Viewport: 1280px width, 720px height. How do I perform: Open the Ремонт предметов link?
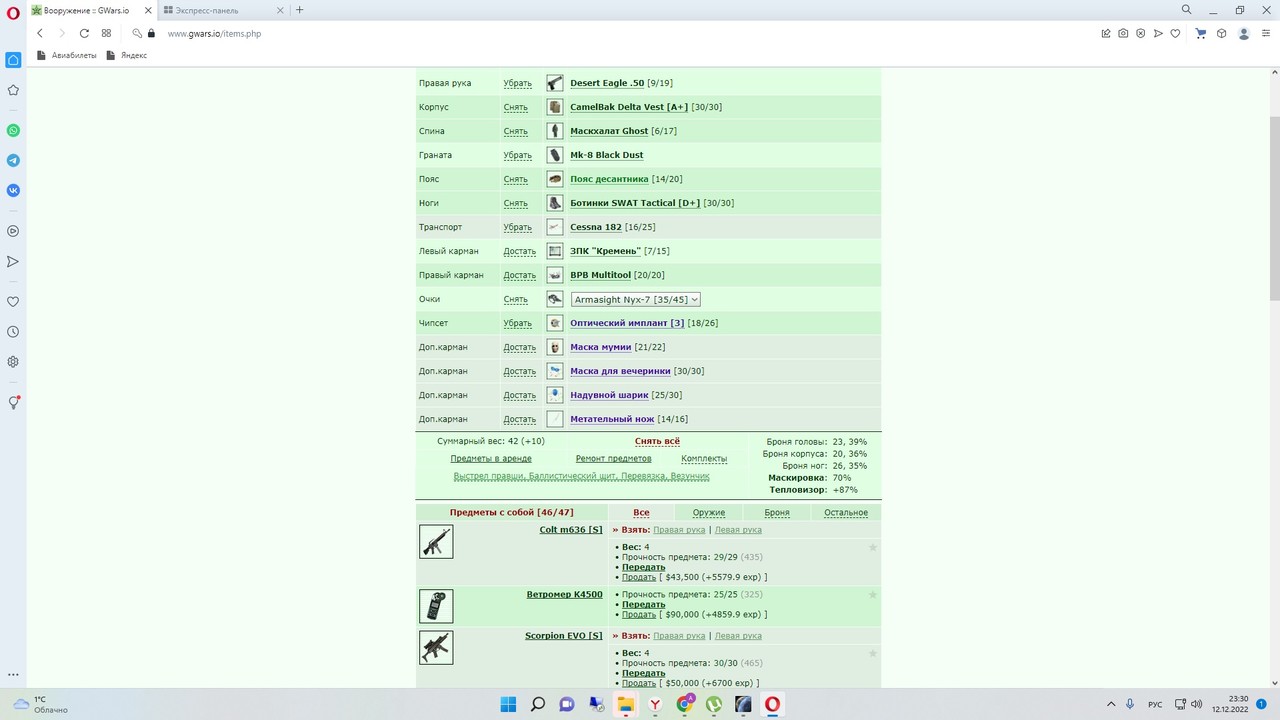[613, 459]
